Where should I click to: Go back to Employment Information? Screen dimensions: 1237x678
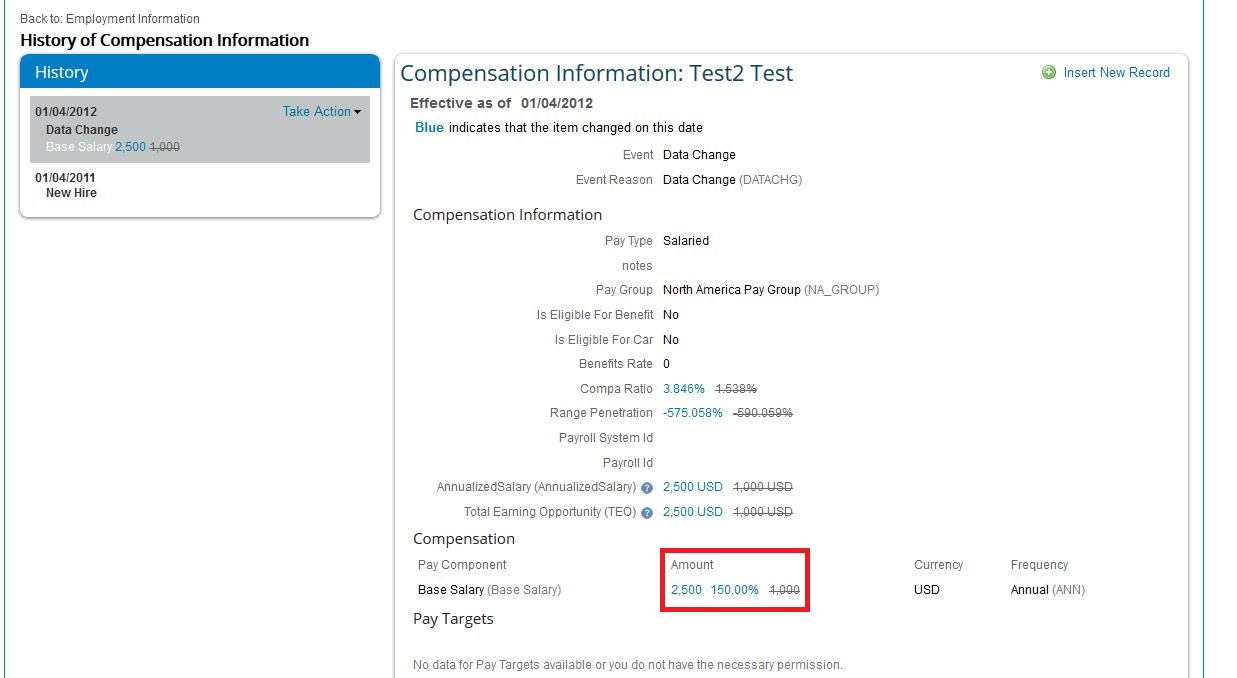coord(110,19)
